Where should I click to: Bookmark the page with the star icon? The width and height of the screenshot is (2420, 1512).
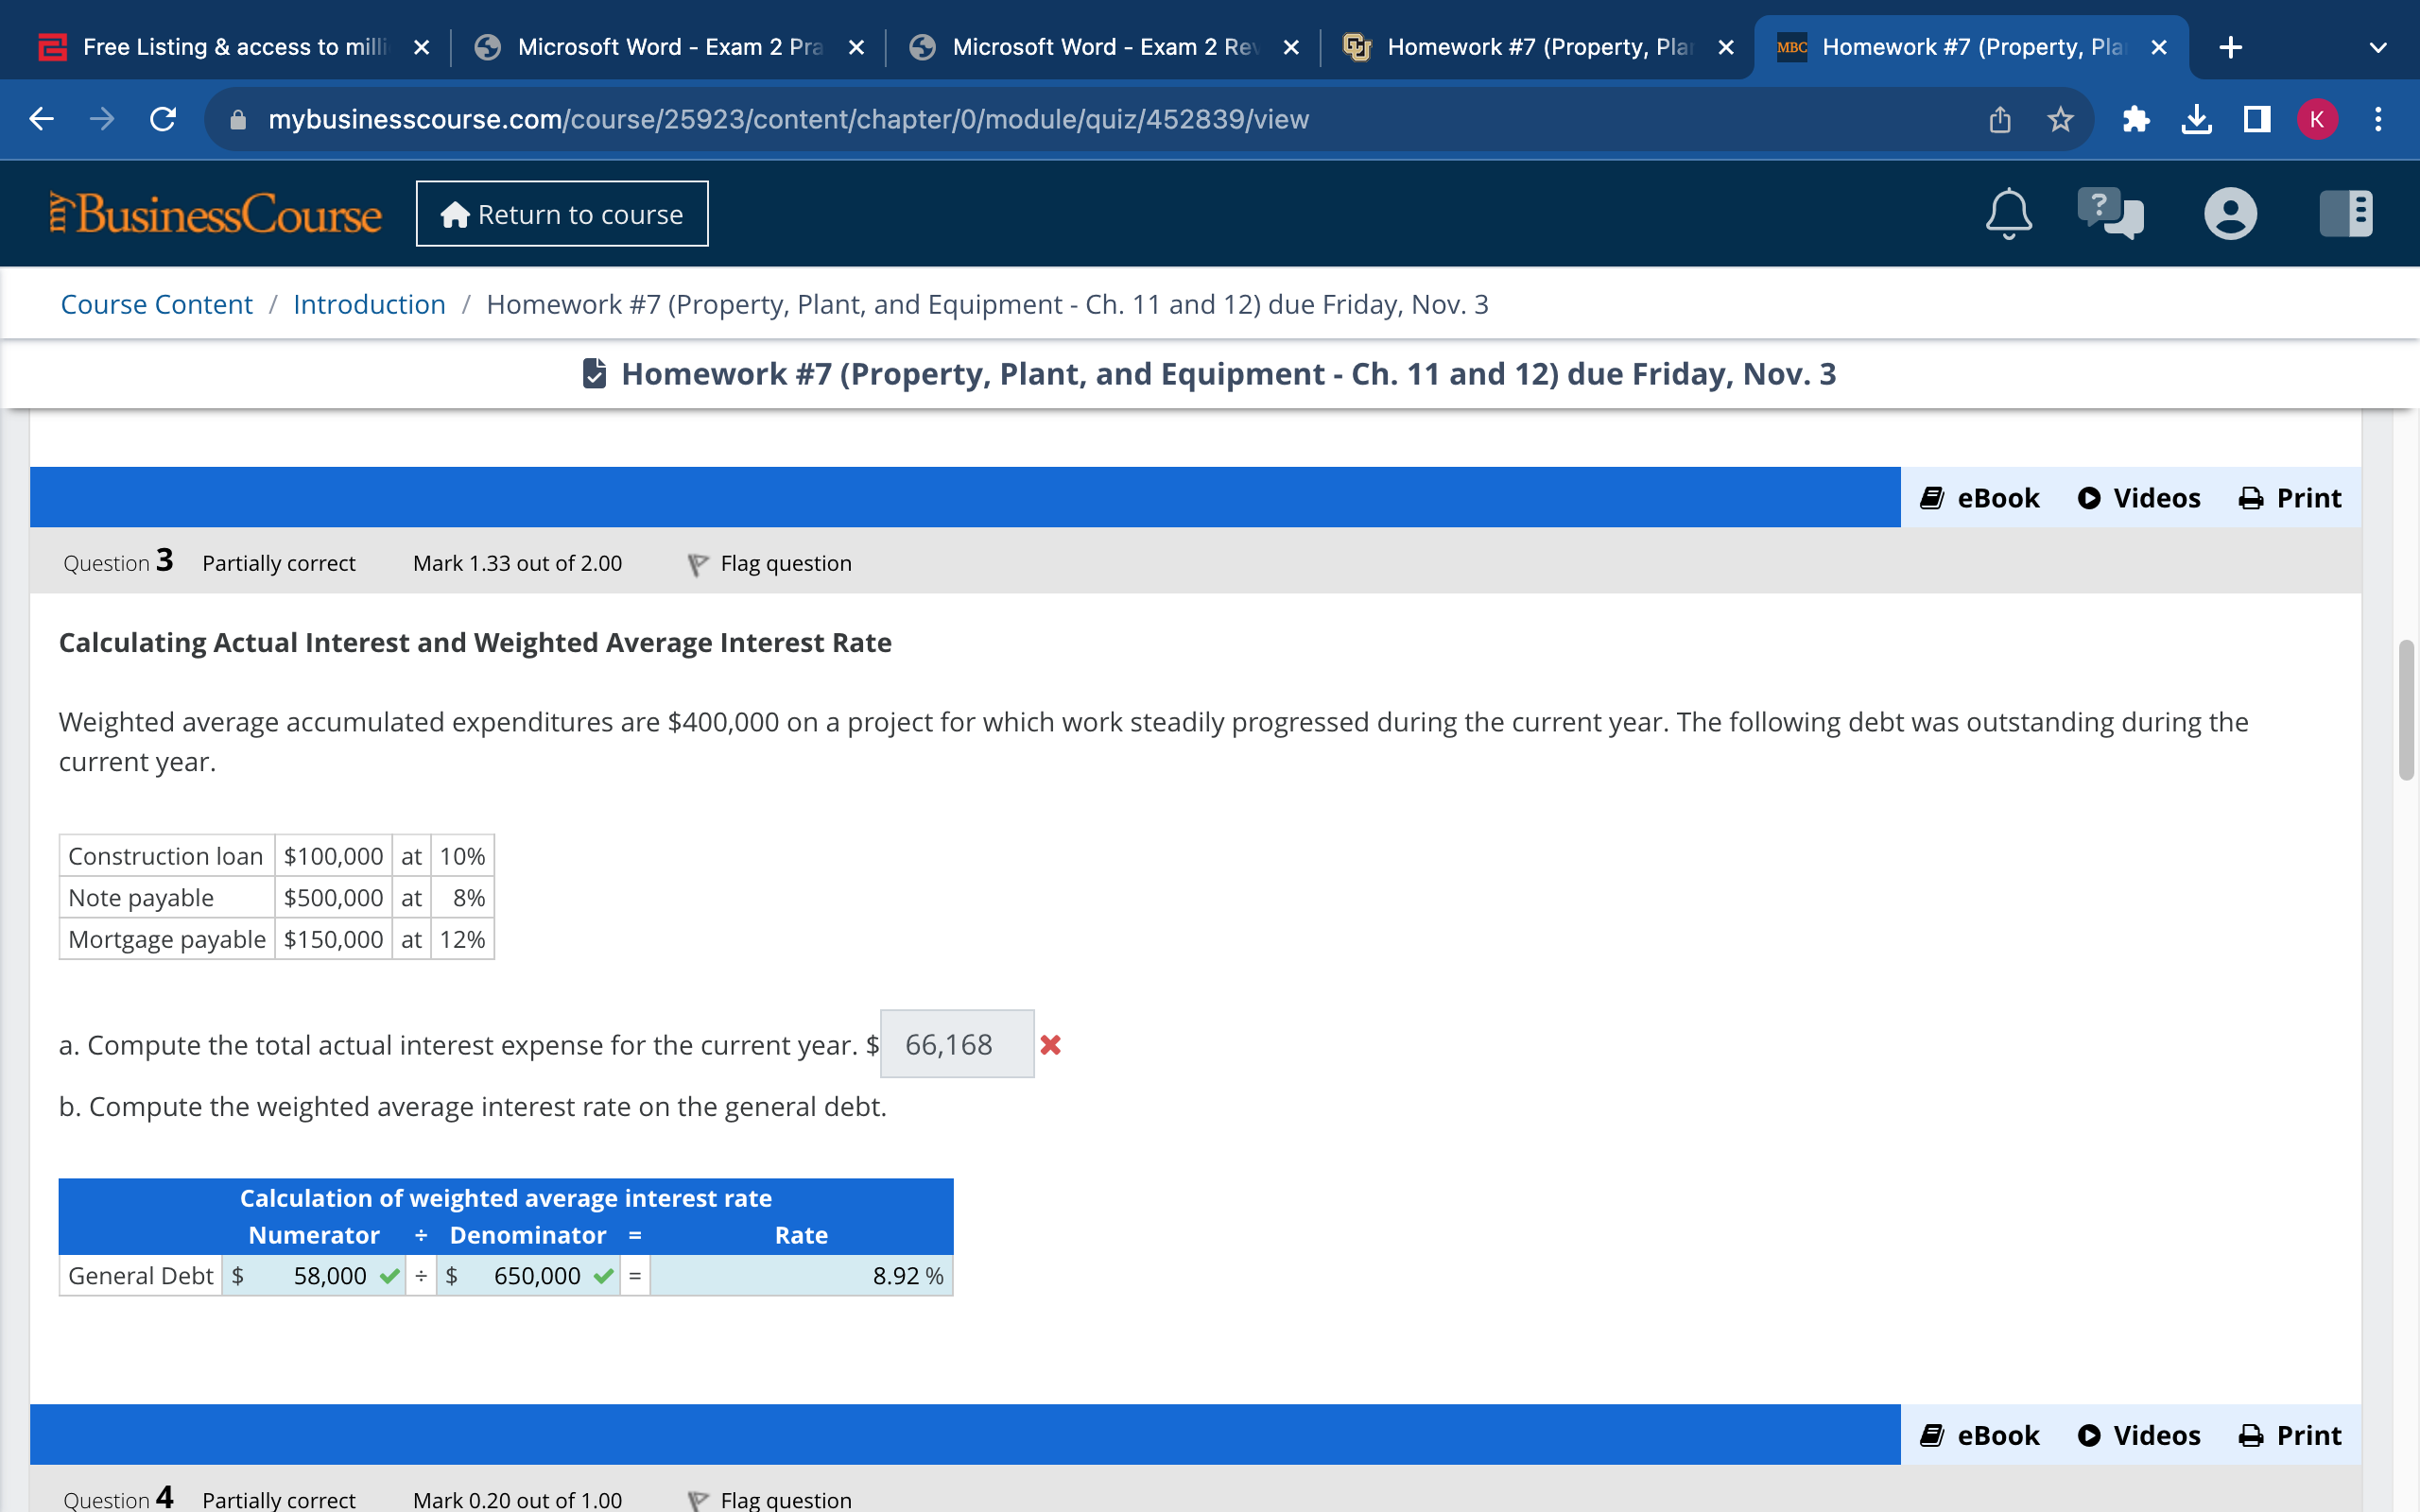(x=2059, y=119)
